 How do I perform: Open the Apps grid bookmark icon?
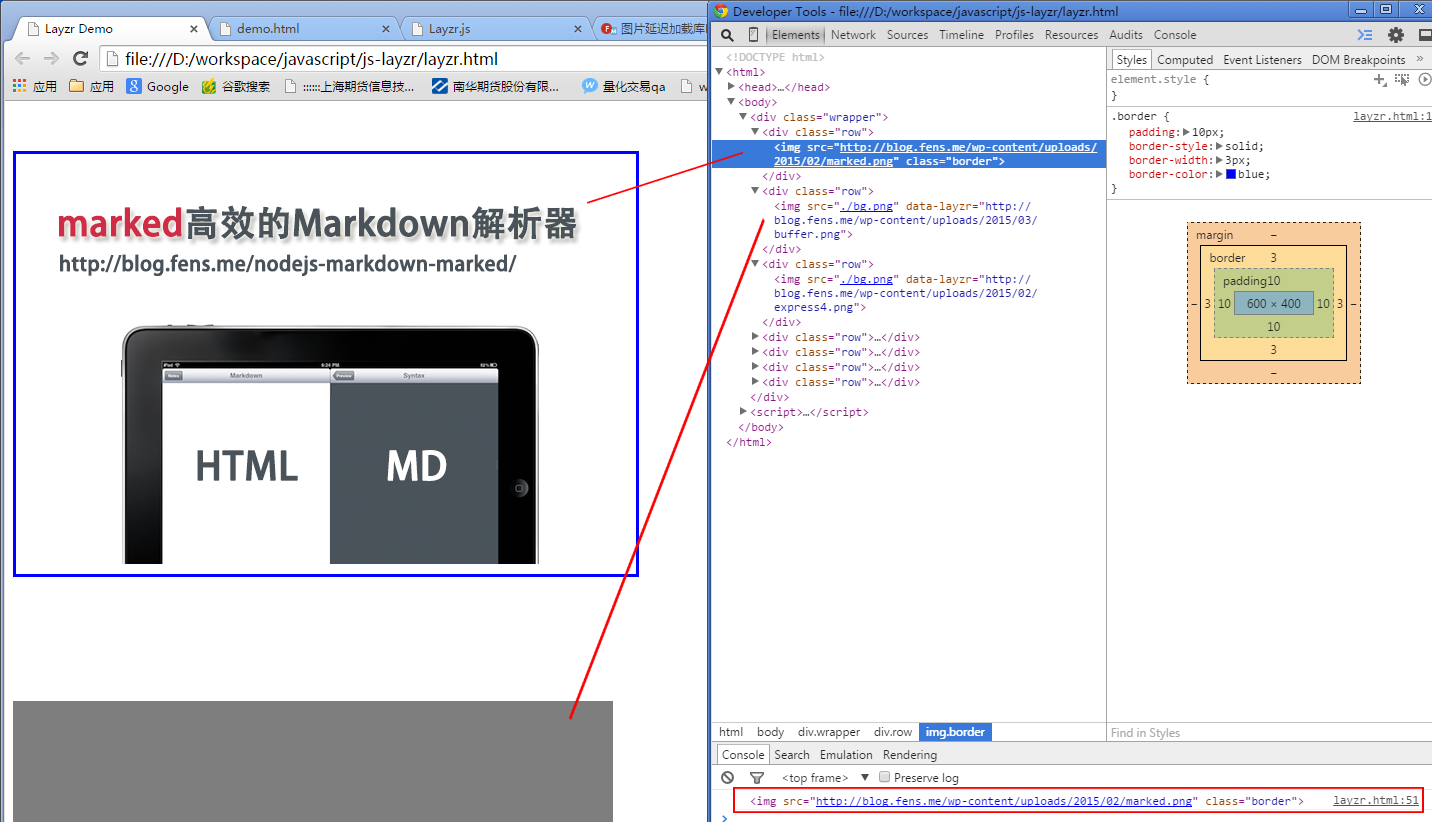(19, 87)
